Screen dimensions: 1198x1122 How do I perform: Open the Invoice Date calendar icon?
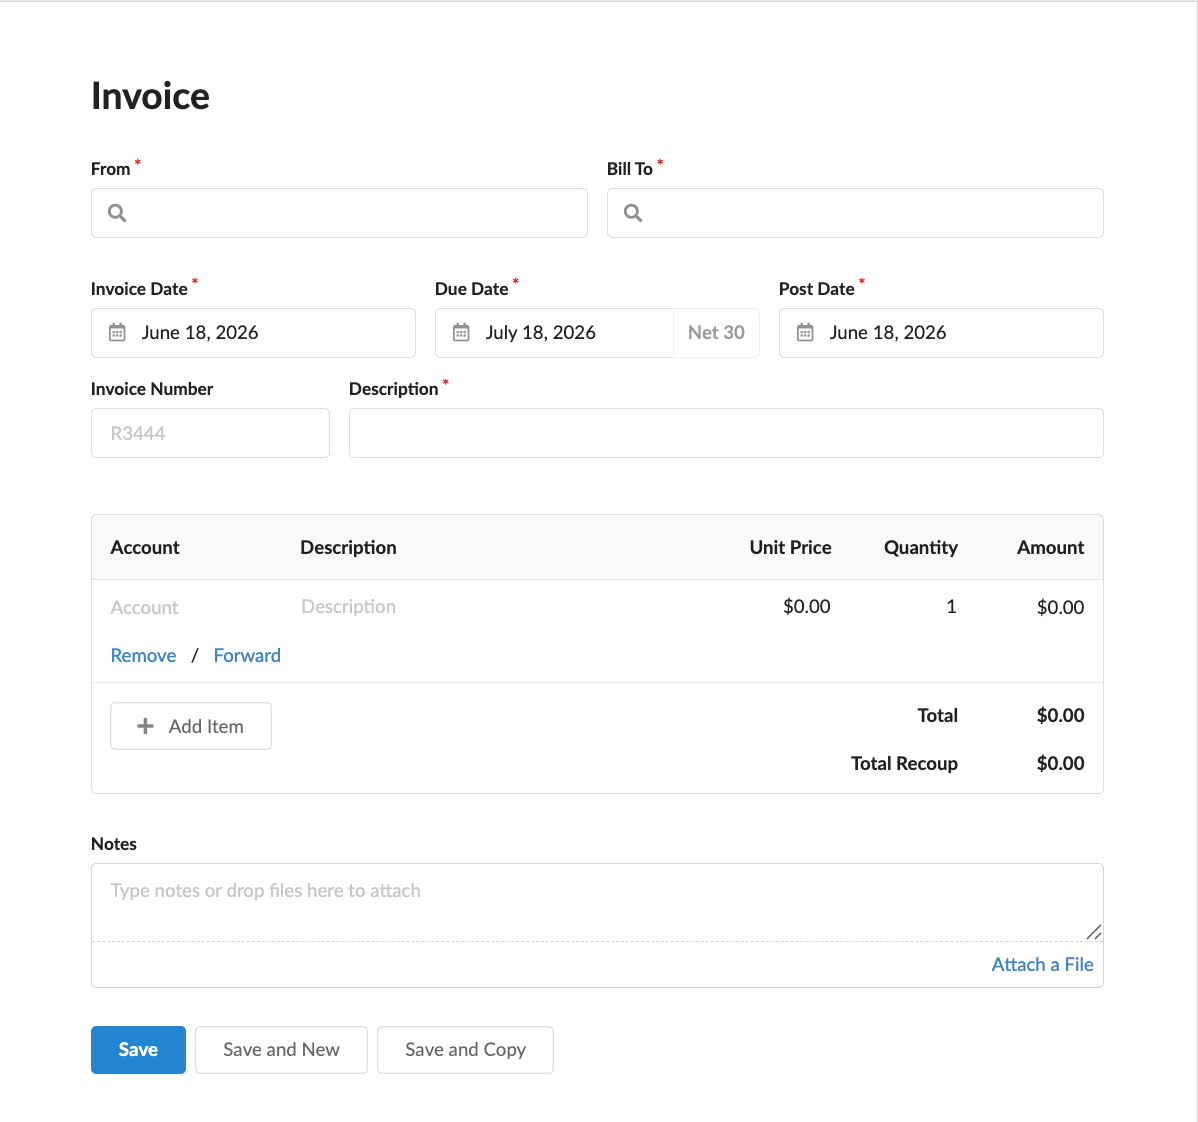[x=117, y=332]
